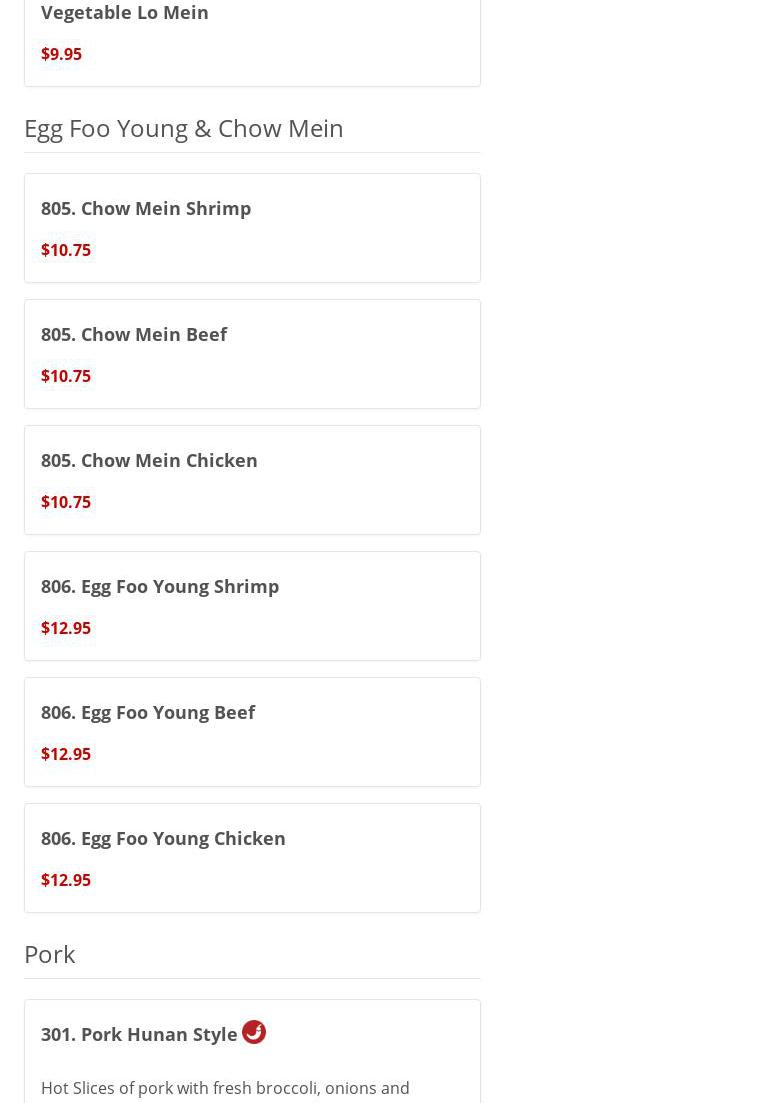Select 805. Chow Mein Beef menu item

[x=134, y=334]
